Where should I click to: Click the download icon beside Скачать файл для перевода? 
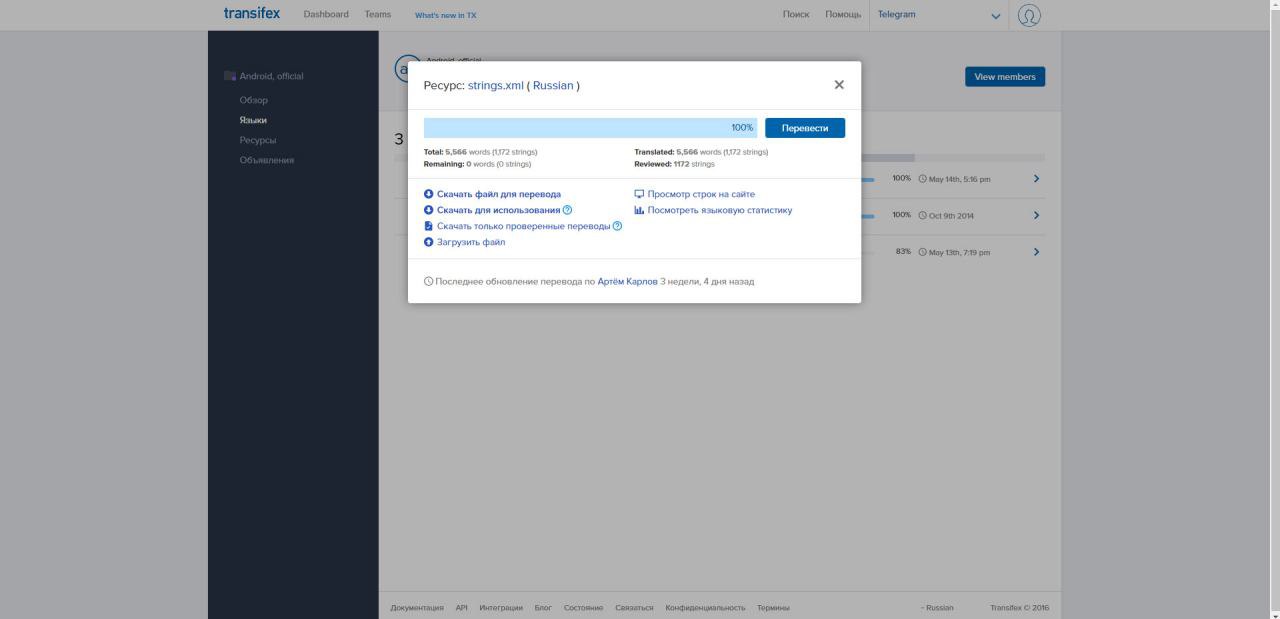point(429,194)
